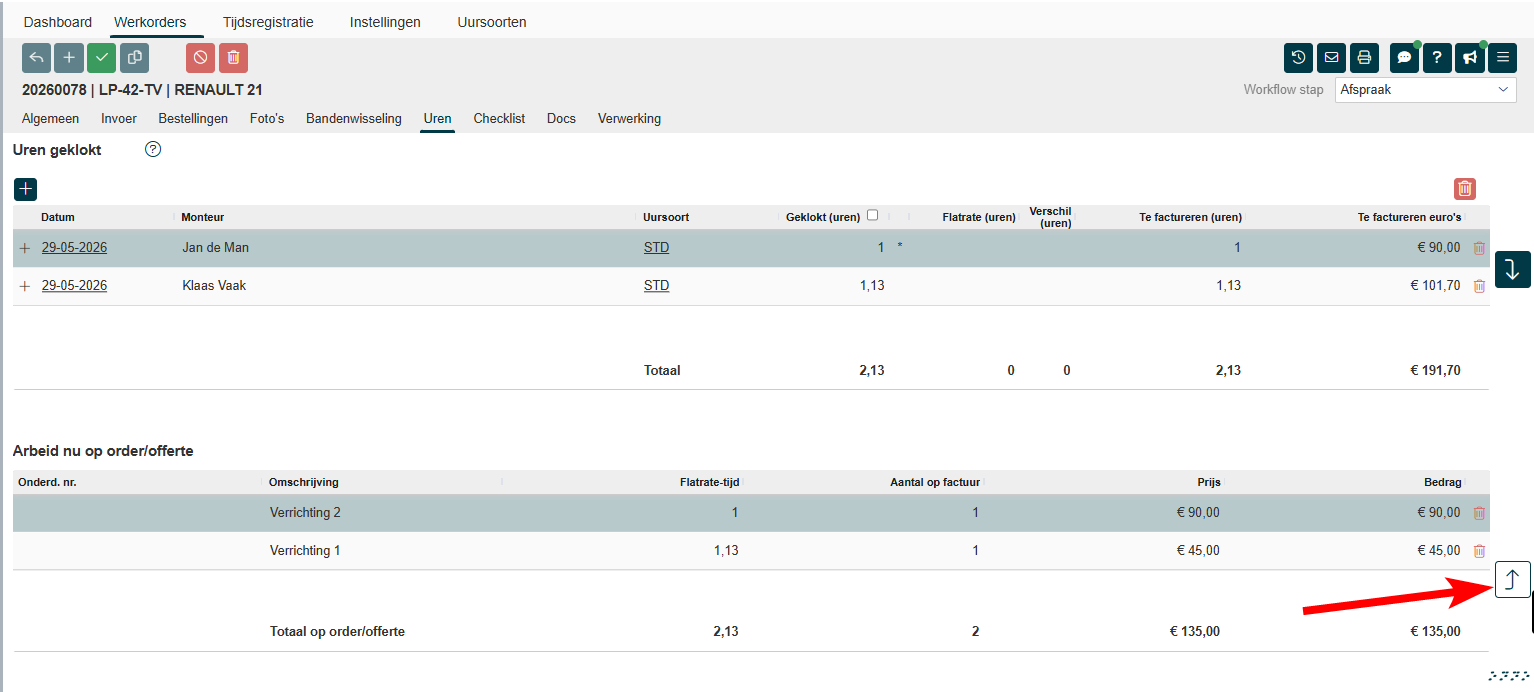Click the circled question mark beside Uren geklokt

click(x=153, y=150)
